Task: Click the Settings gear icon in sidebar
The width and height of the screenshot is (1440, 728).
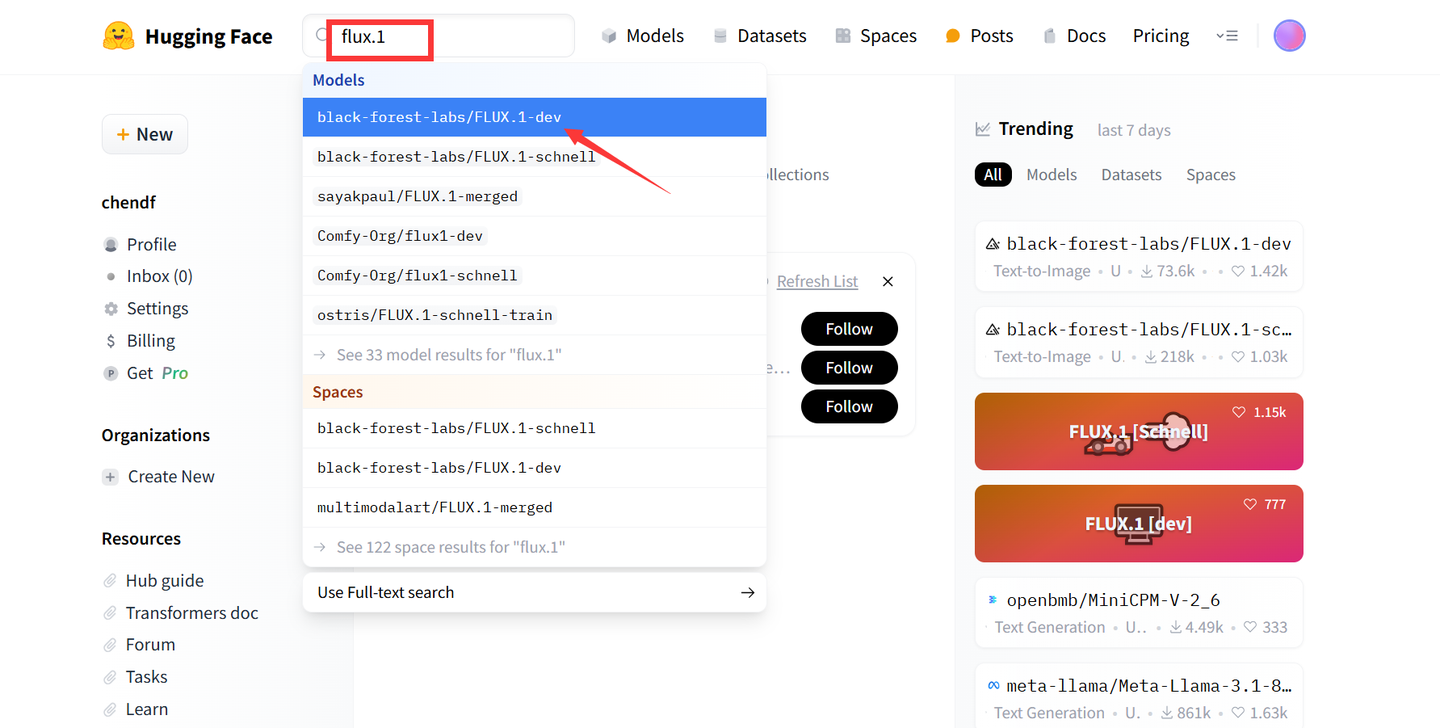Action: tap(111, 309)
